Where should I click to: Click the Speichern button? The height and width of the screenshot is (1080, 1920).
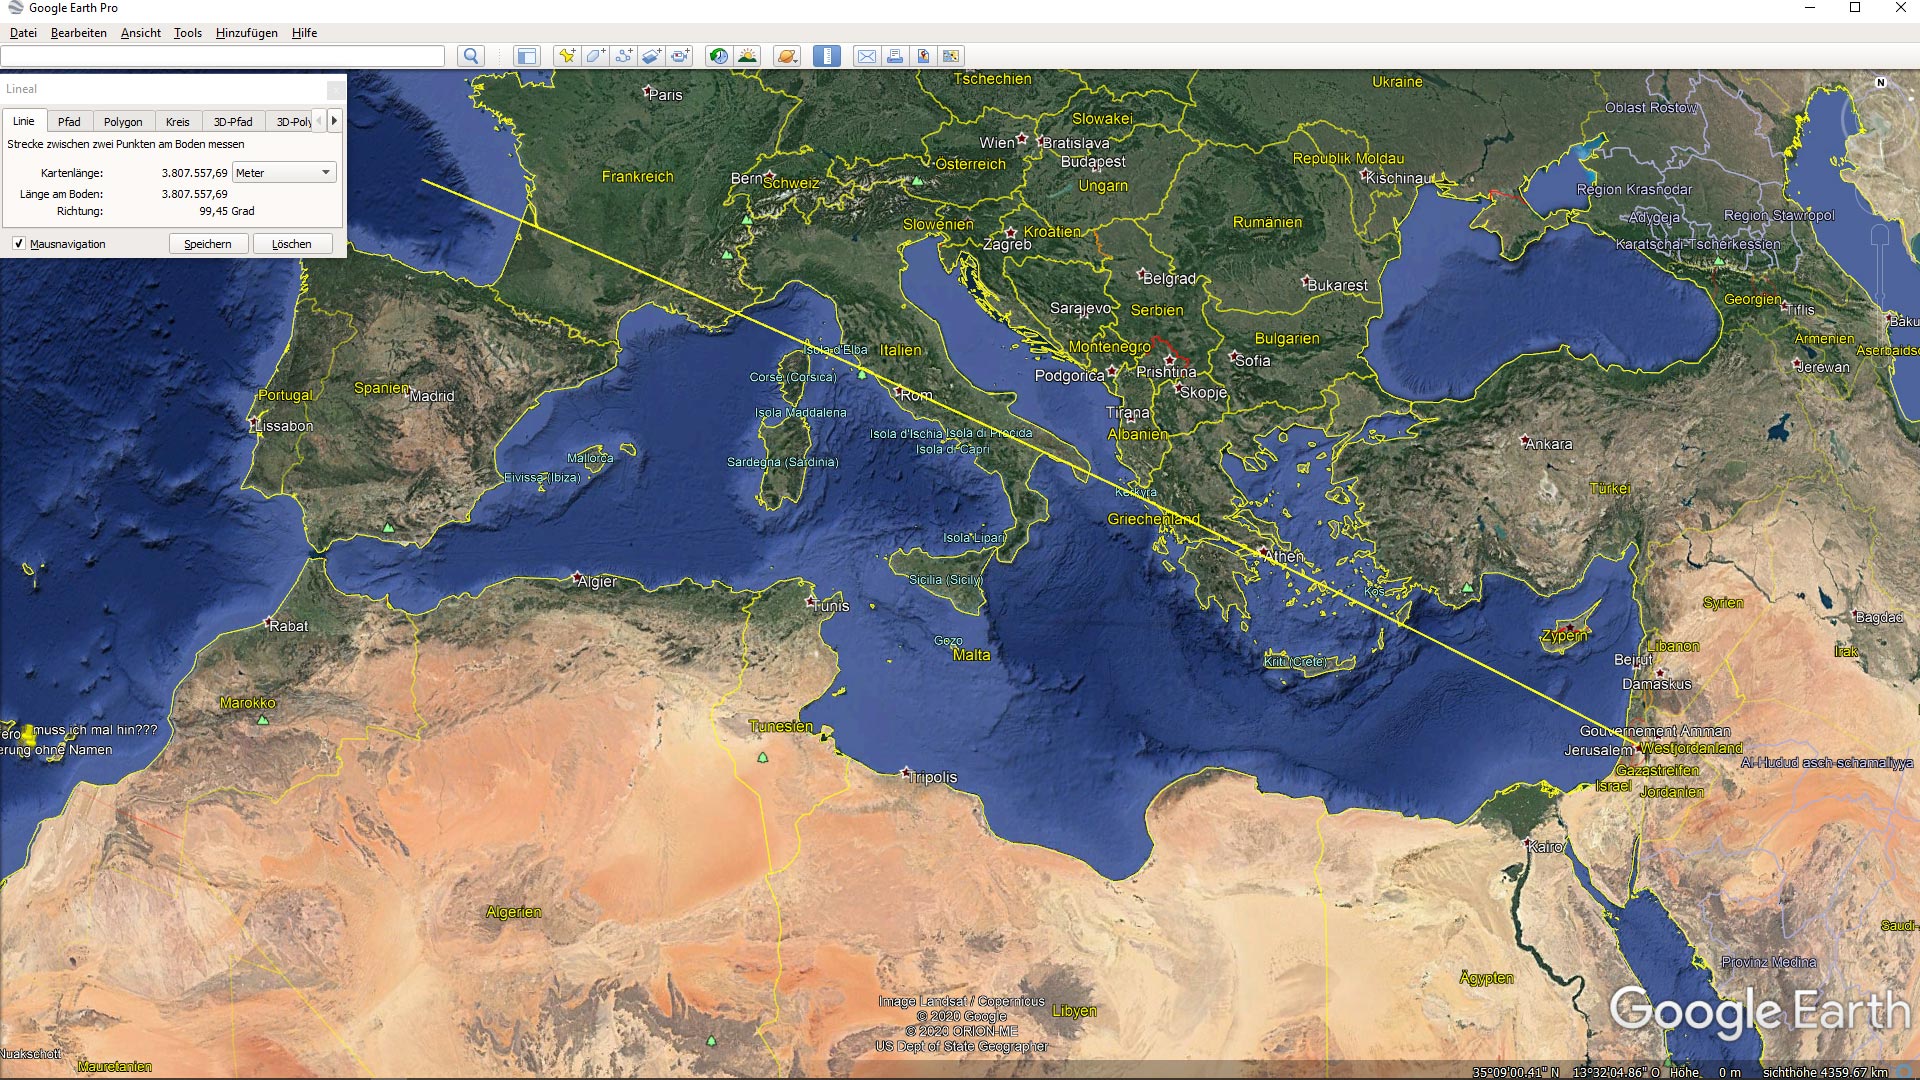point(208,244)
